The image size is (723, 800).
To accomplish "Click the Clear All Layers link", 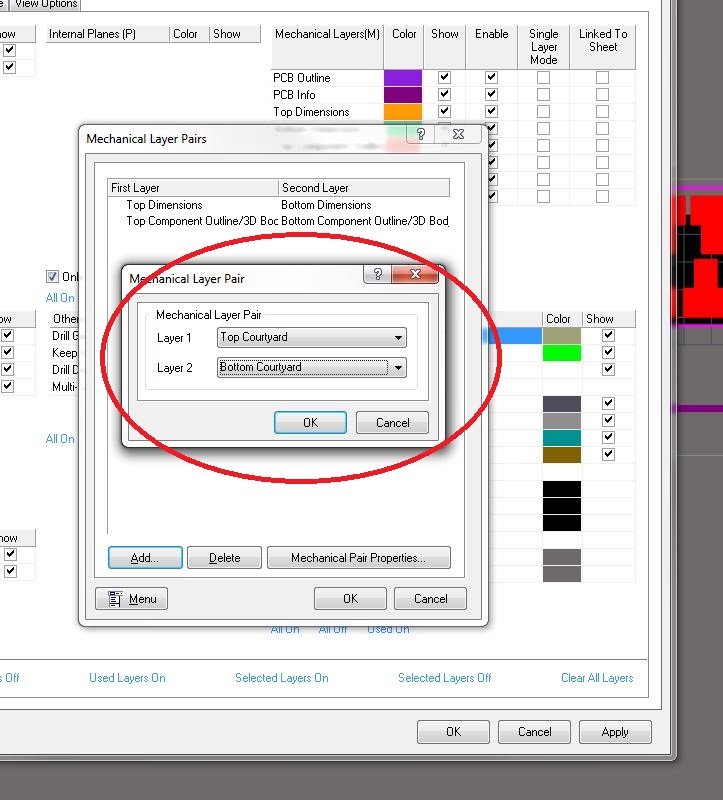I will pyautogui.click(x=597, y=678).
